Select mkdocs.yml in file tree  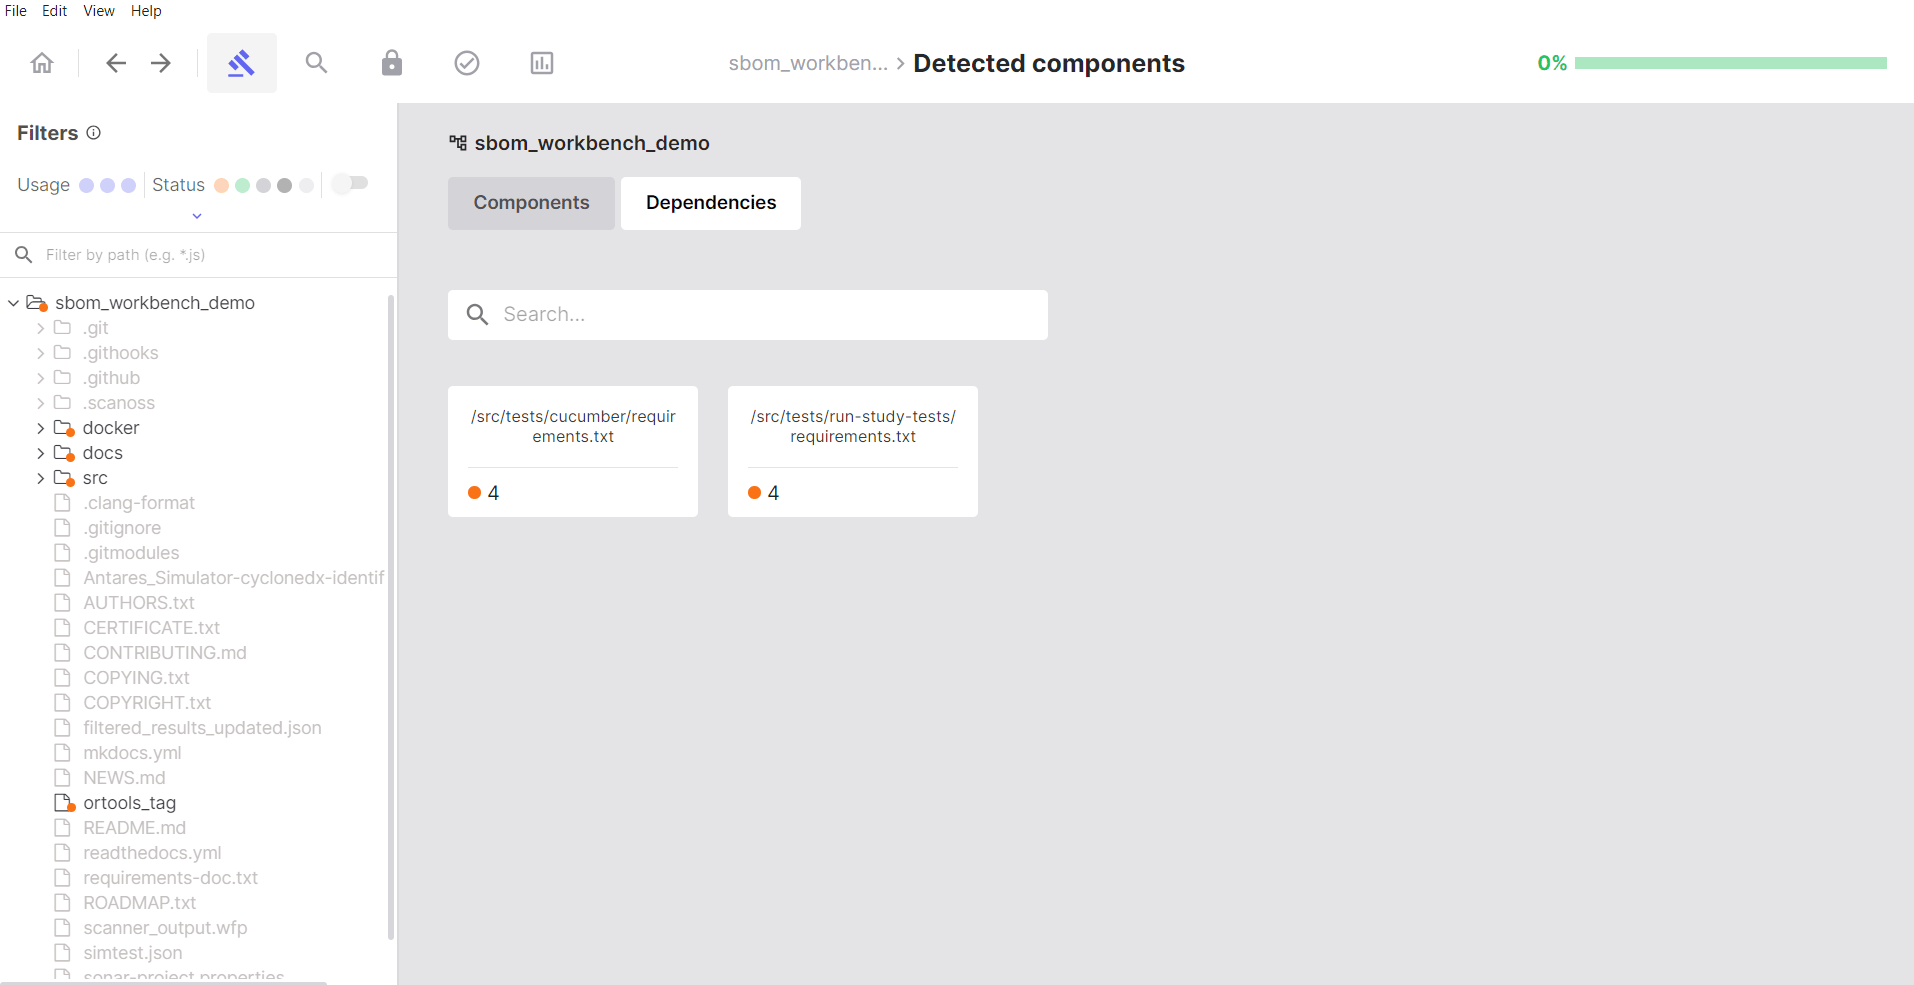coord(132,753)
